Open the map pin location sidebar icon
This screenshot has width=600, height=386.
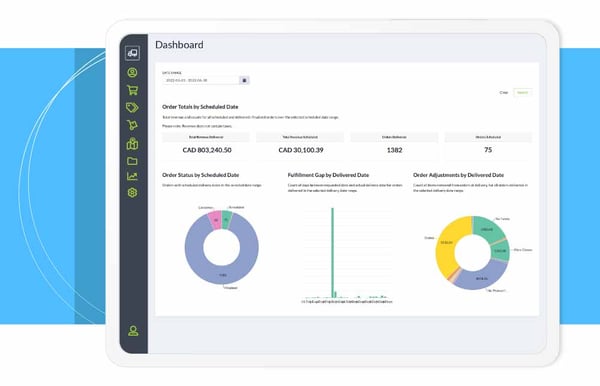coord(132,143)
